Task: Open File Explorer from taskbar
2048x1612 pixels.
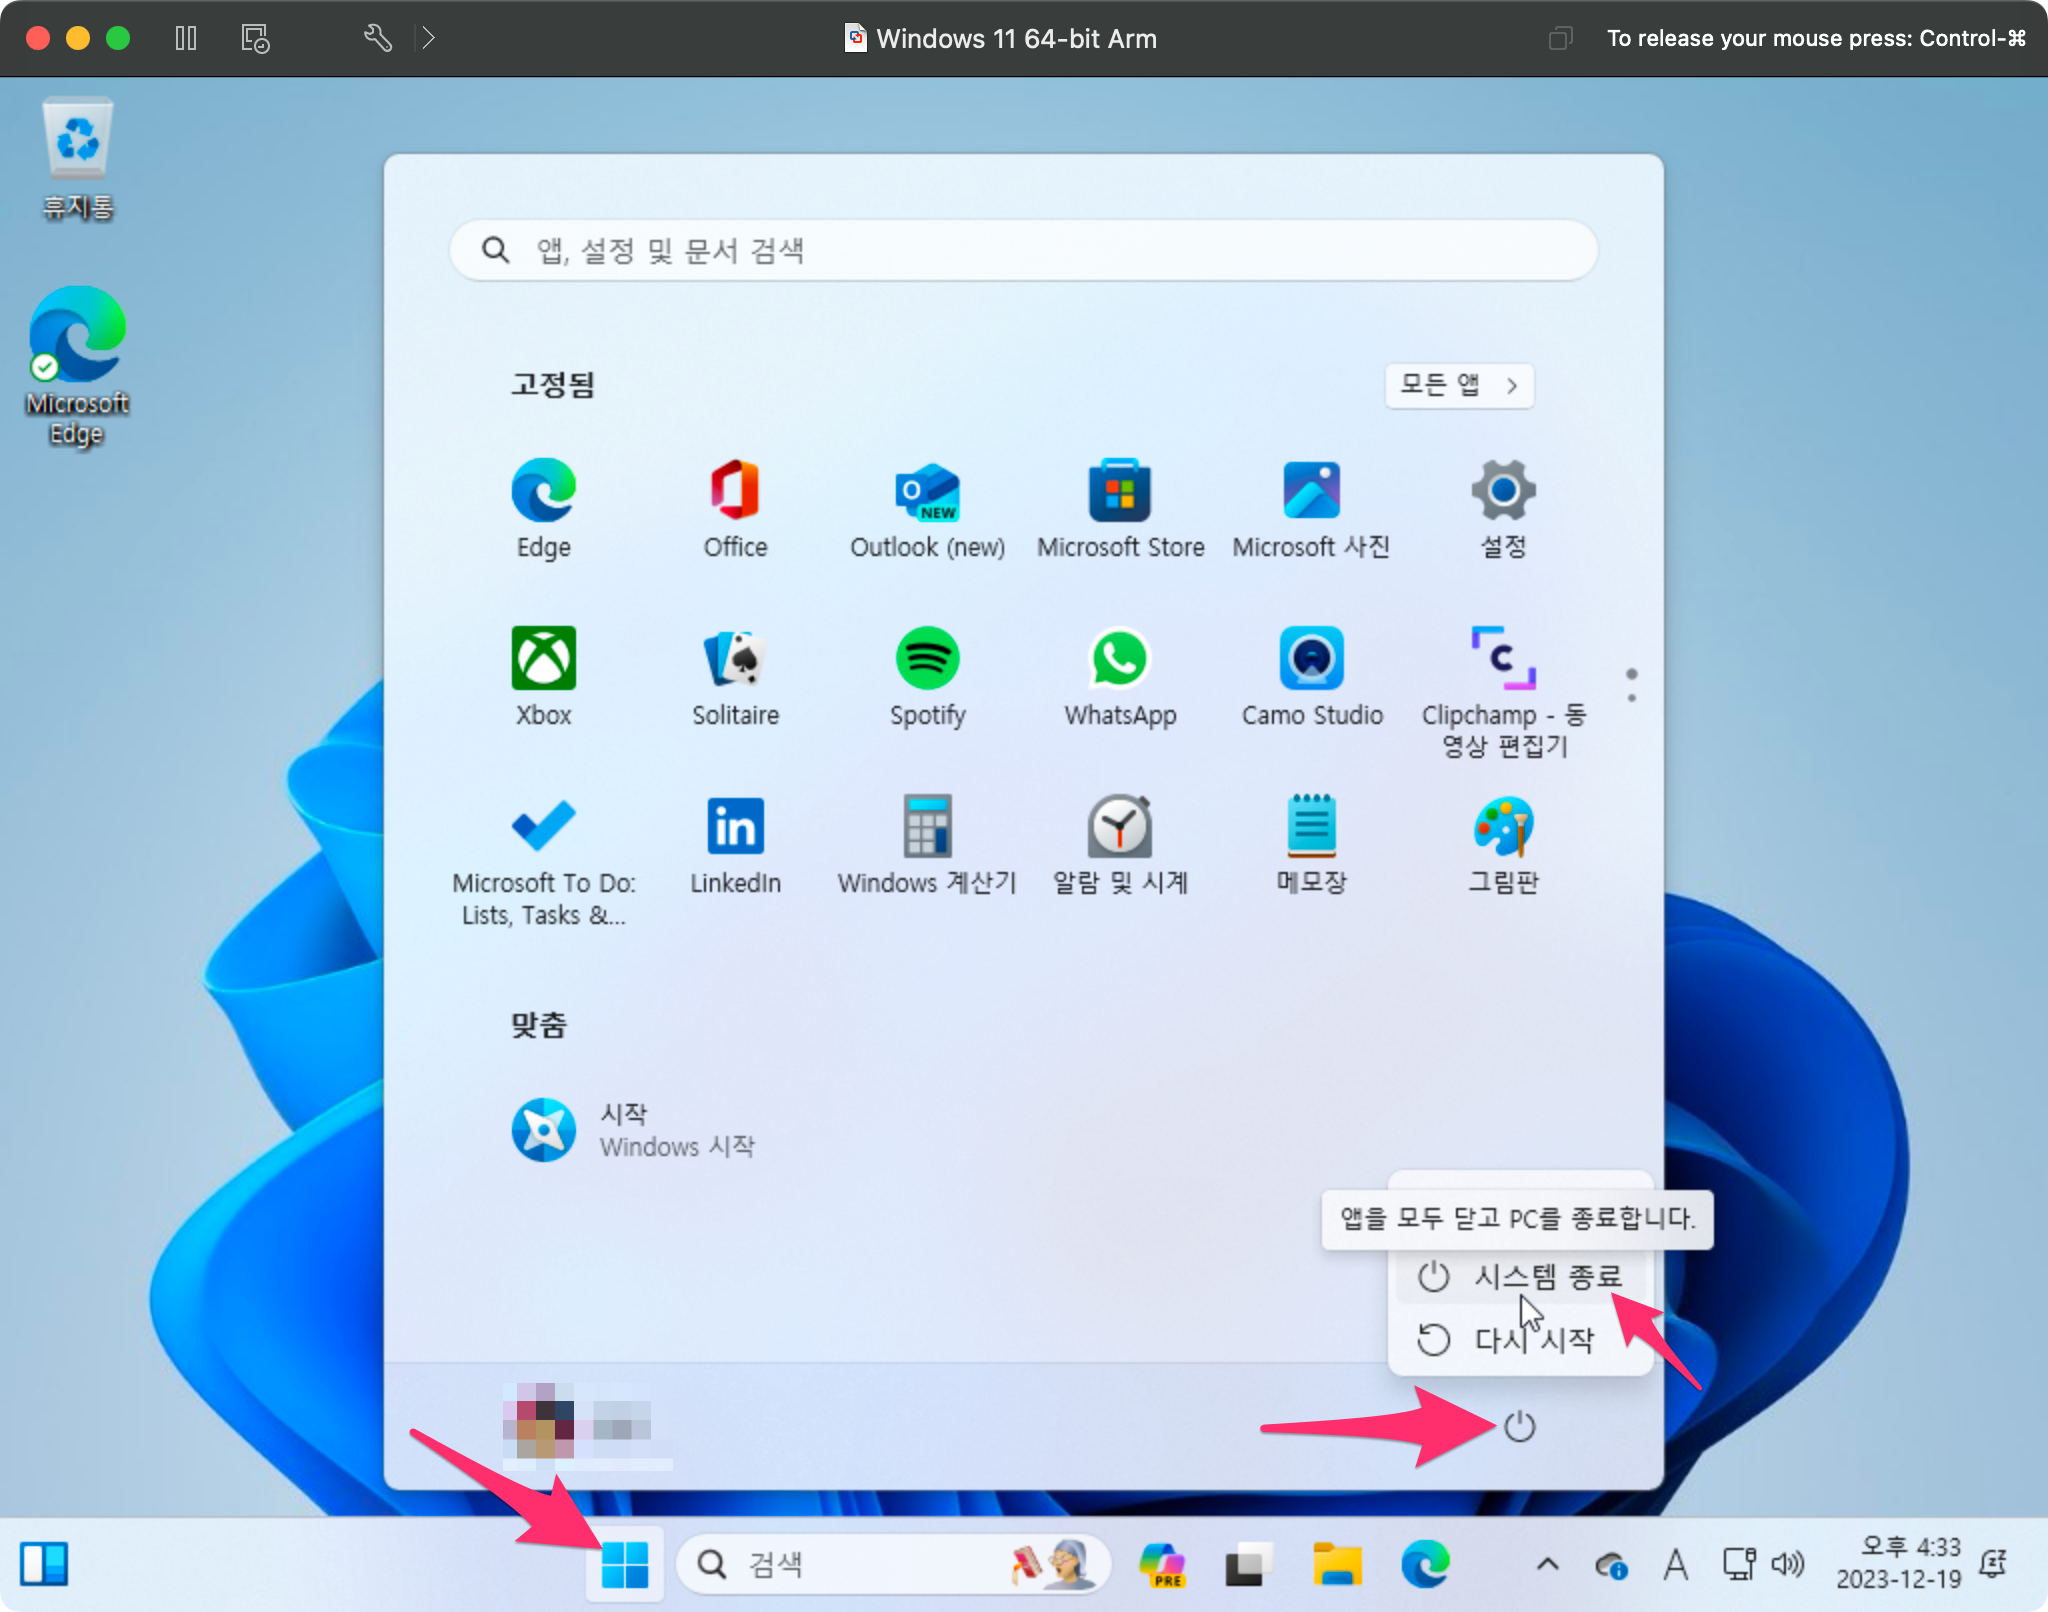Action: coord(1337,1564)
